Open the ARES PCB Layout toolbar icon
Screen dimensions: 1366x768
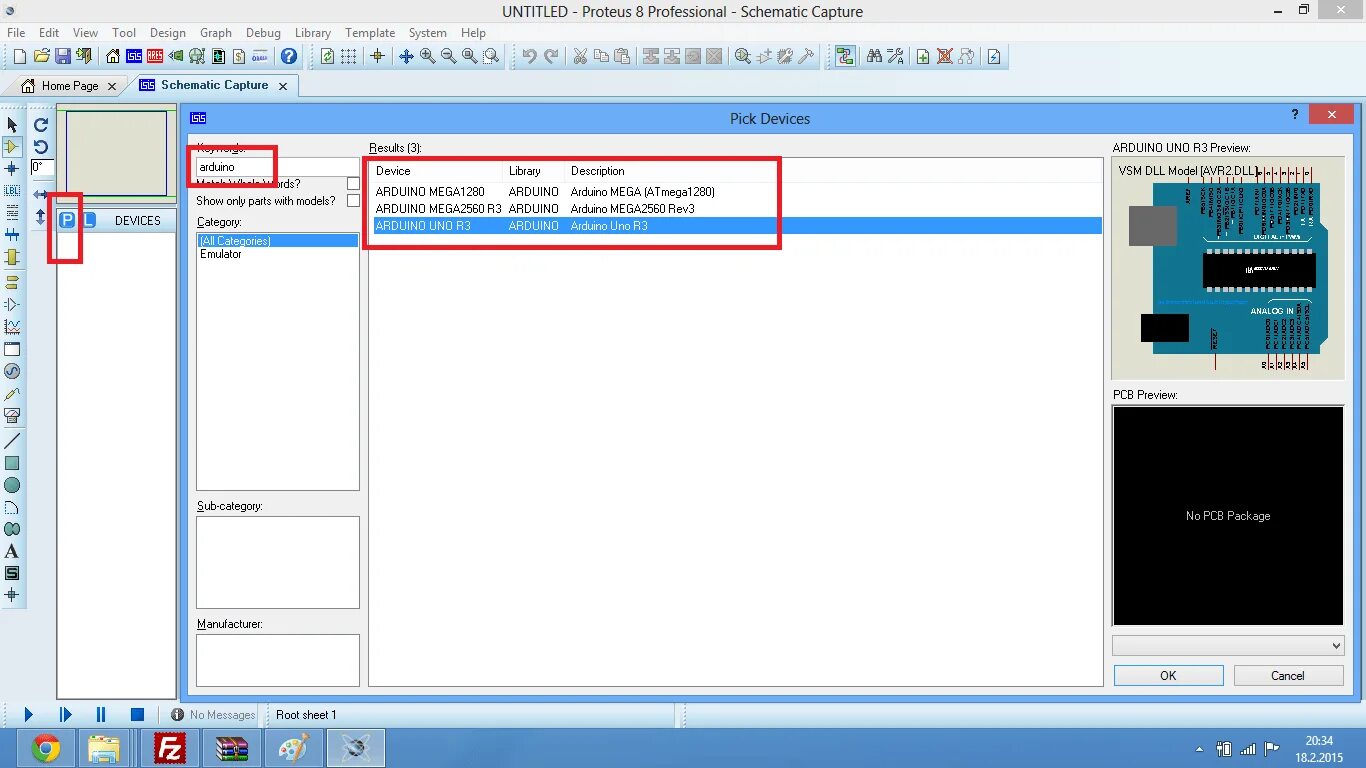155,56
